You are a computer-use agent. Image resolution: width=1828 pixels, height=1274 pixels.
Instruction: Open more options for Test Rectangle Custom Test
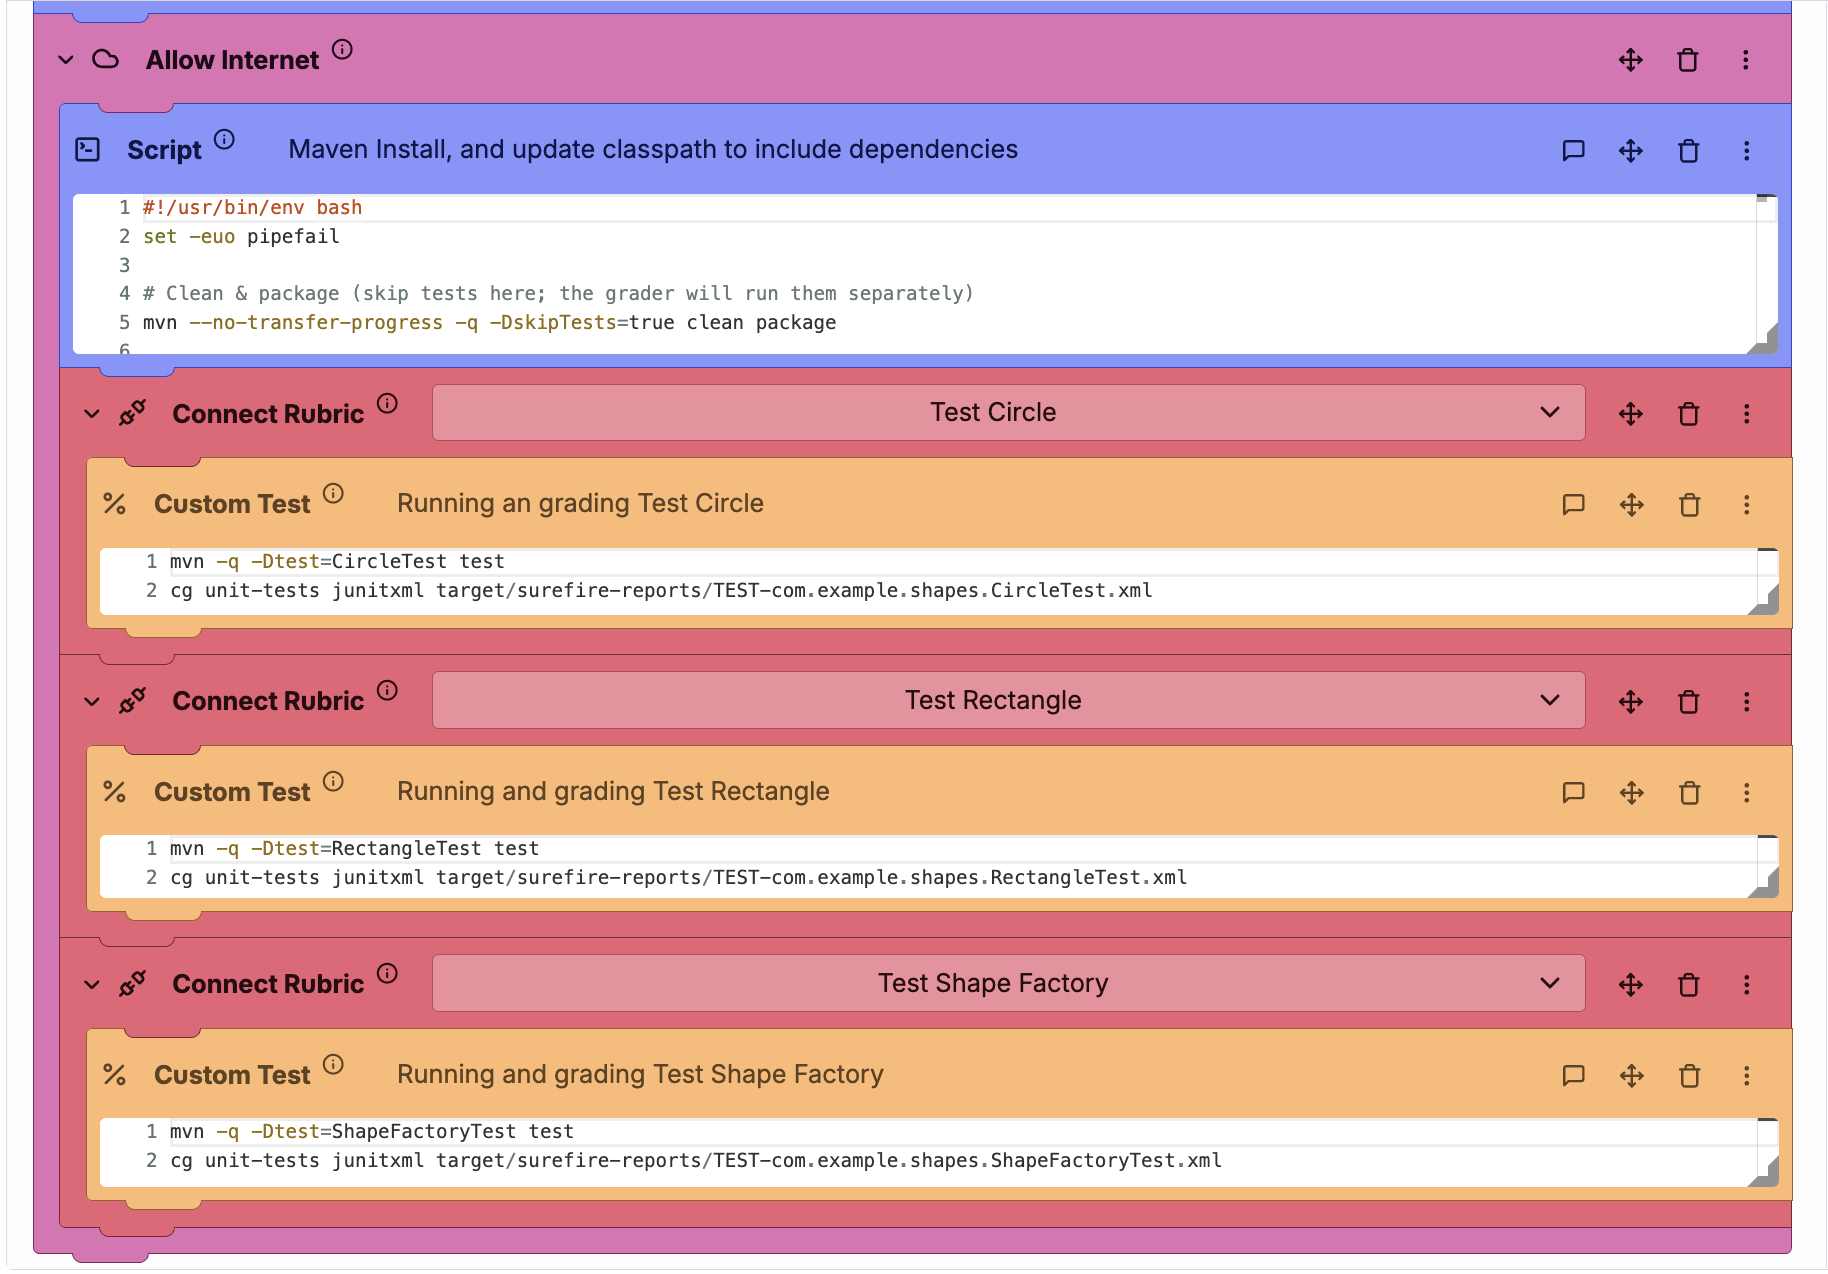point(1746,793)
